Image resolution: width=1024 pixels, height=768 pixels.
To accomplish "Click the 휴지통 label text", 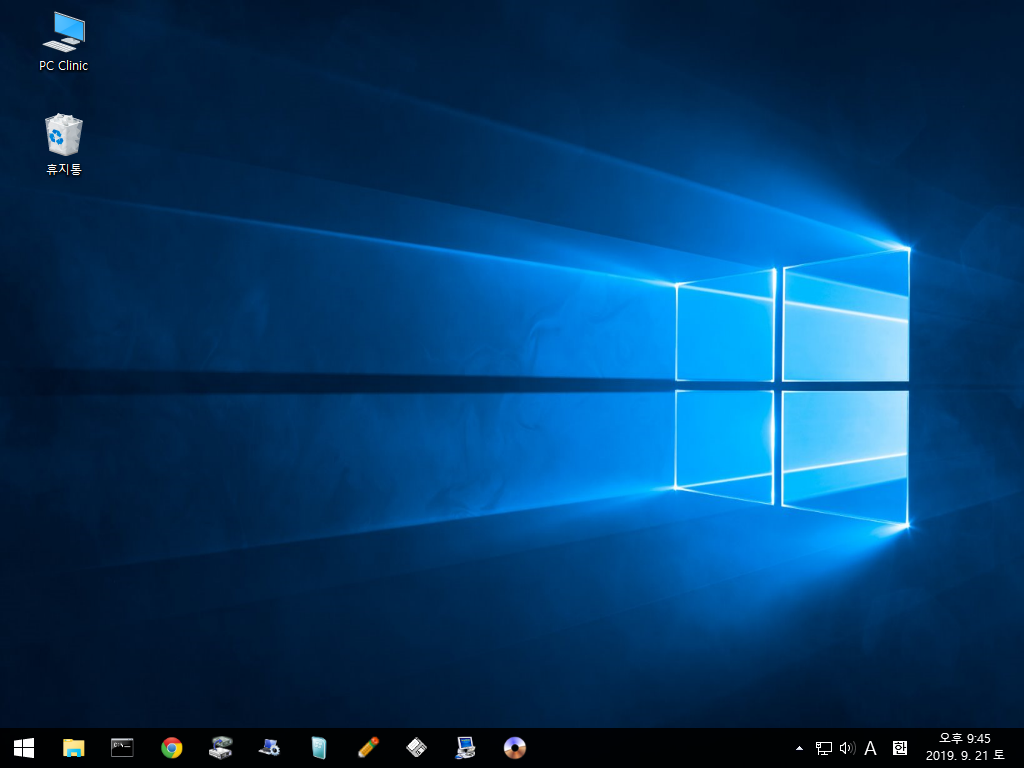I will [63, 169].
